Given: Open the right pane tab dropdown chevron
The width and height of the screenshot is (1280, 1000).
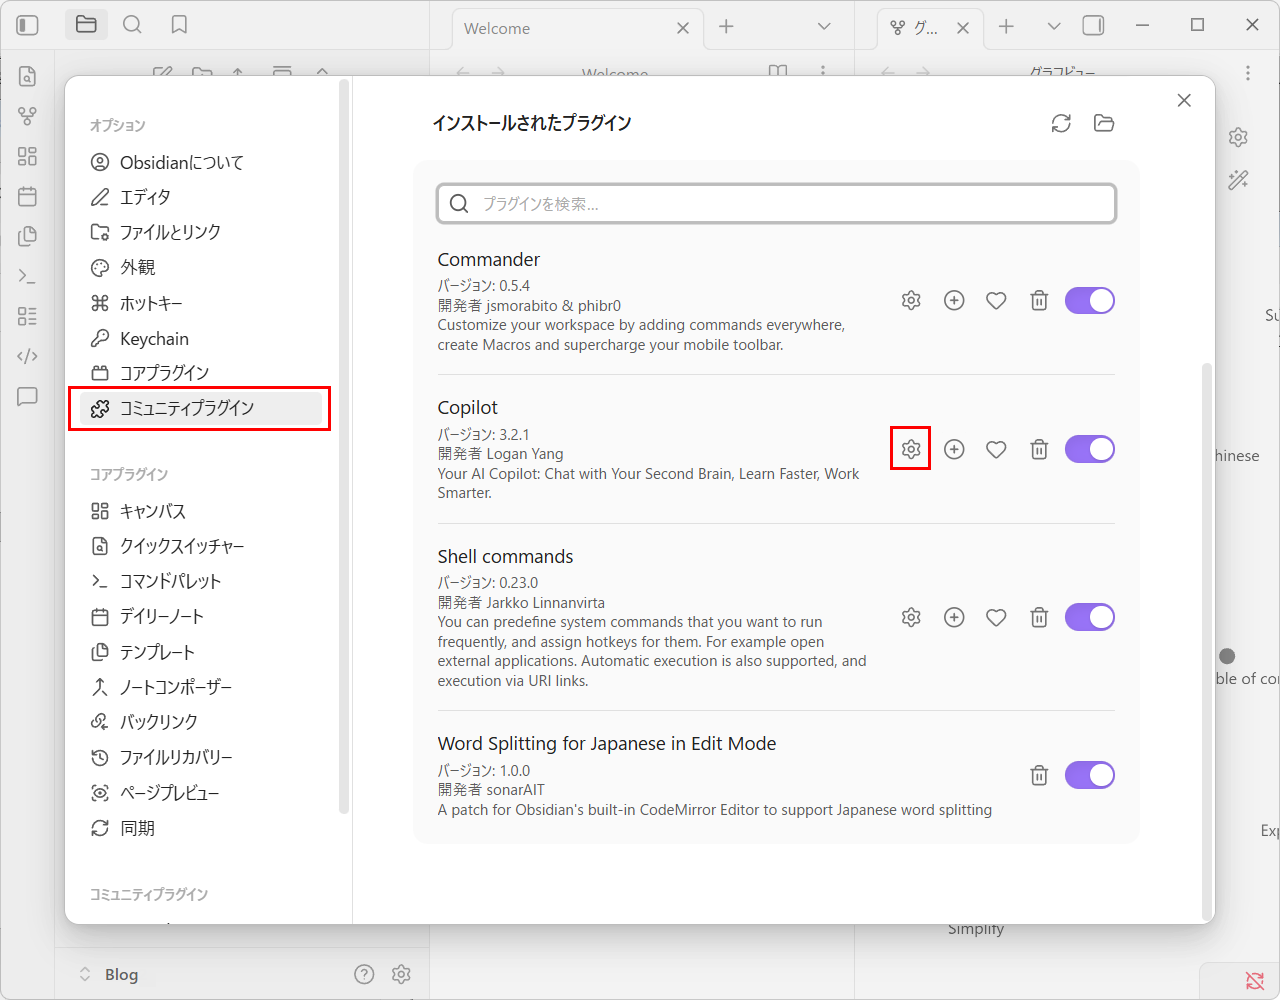Looking at the screenshot, I should [1053, 27].
